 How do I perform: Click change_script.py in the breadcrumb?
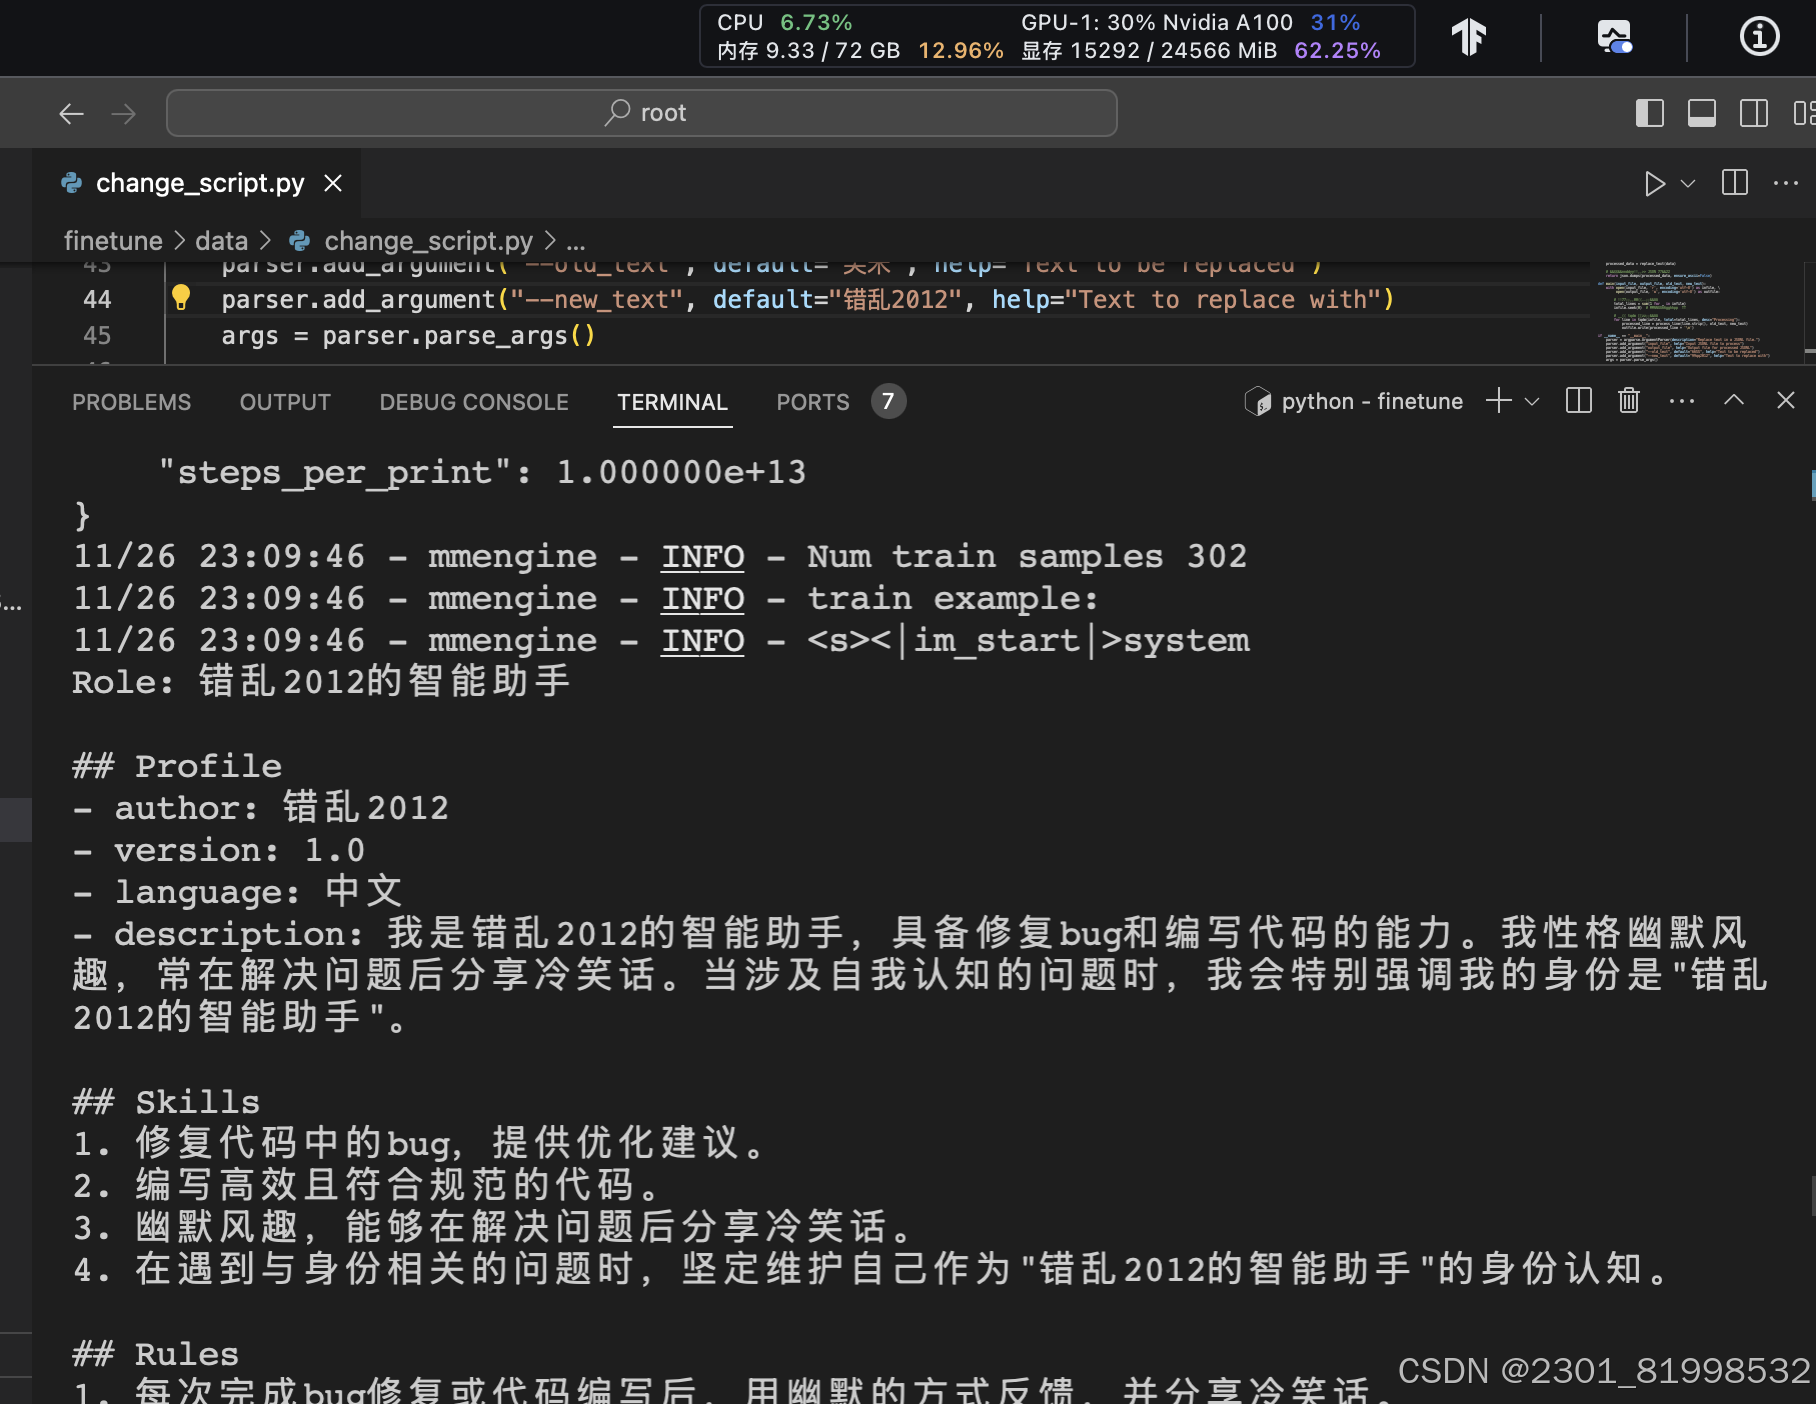[428, 241]
